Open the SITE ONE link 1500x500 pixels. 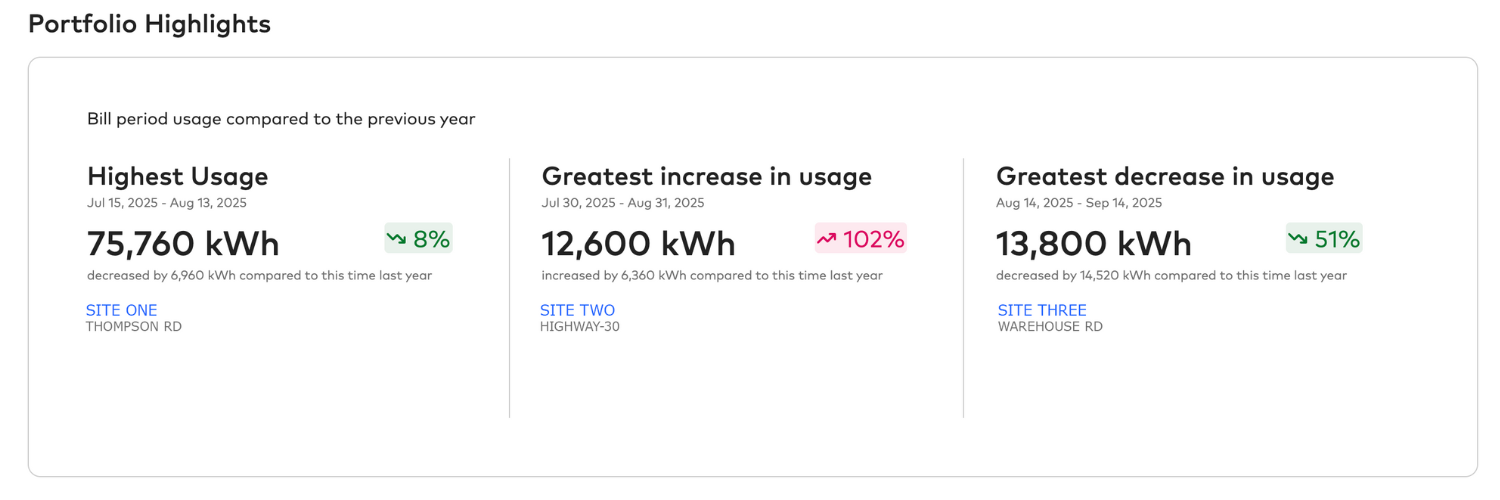click(x=121, y=310)
